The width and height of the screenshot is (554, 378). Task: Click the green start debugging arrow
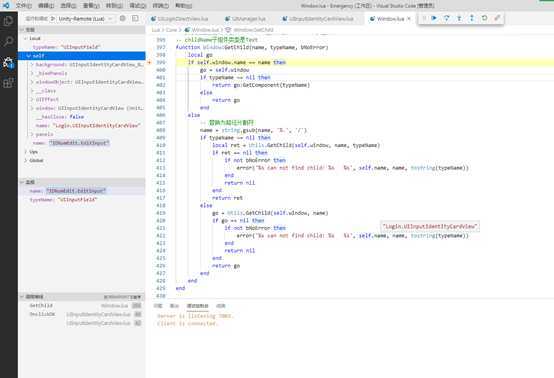point(53,18)
